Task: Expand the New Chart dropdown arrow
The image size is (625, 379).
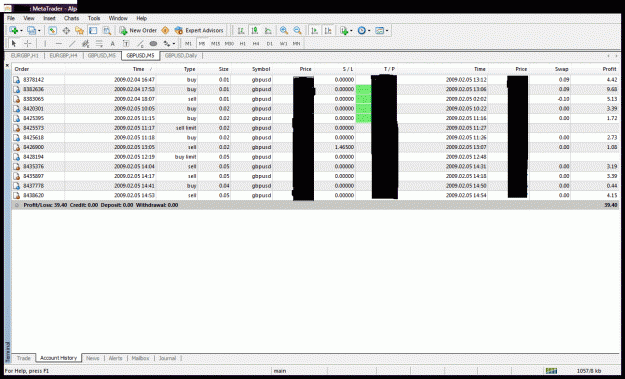Action: click(21, 31)
